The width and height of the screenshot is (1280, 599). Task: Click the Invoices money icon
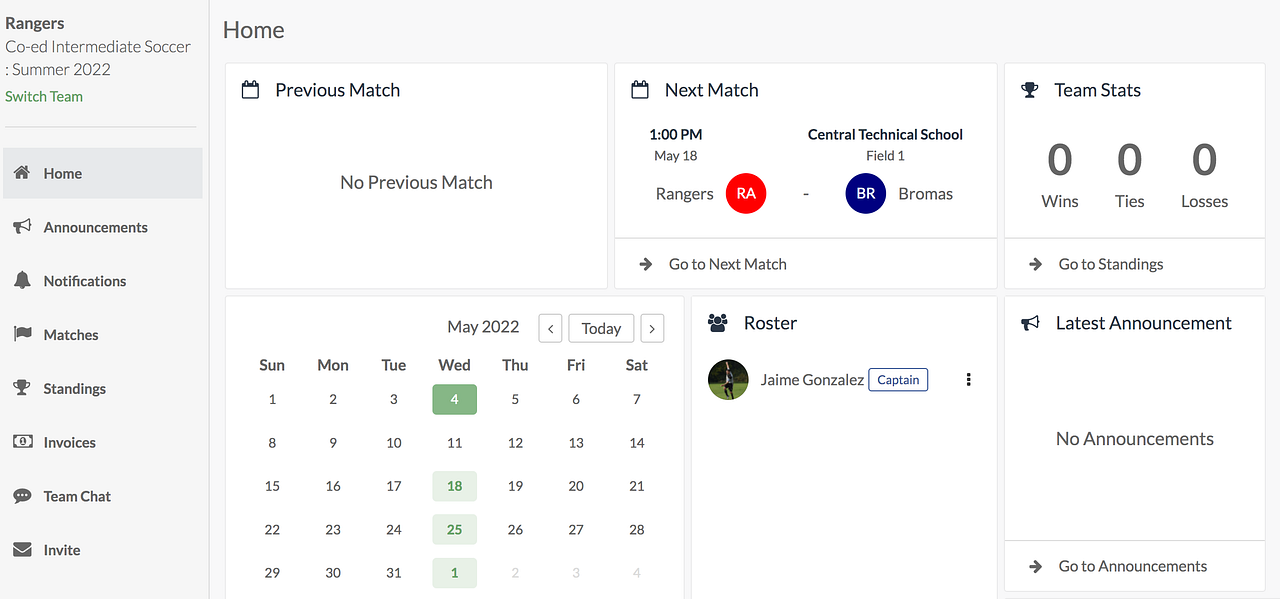point(22,442)
